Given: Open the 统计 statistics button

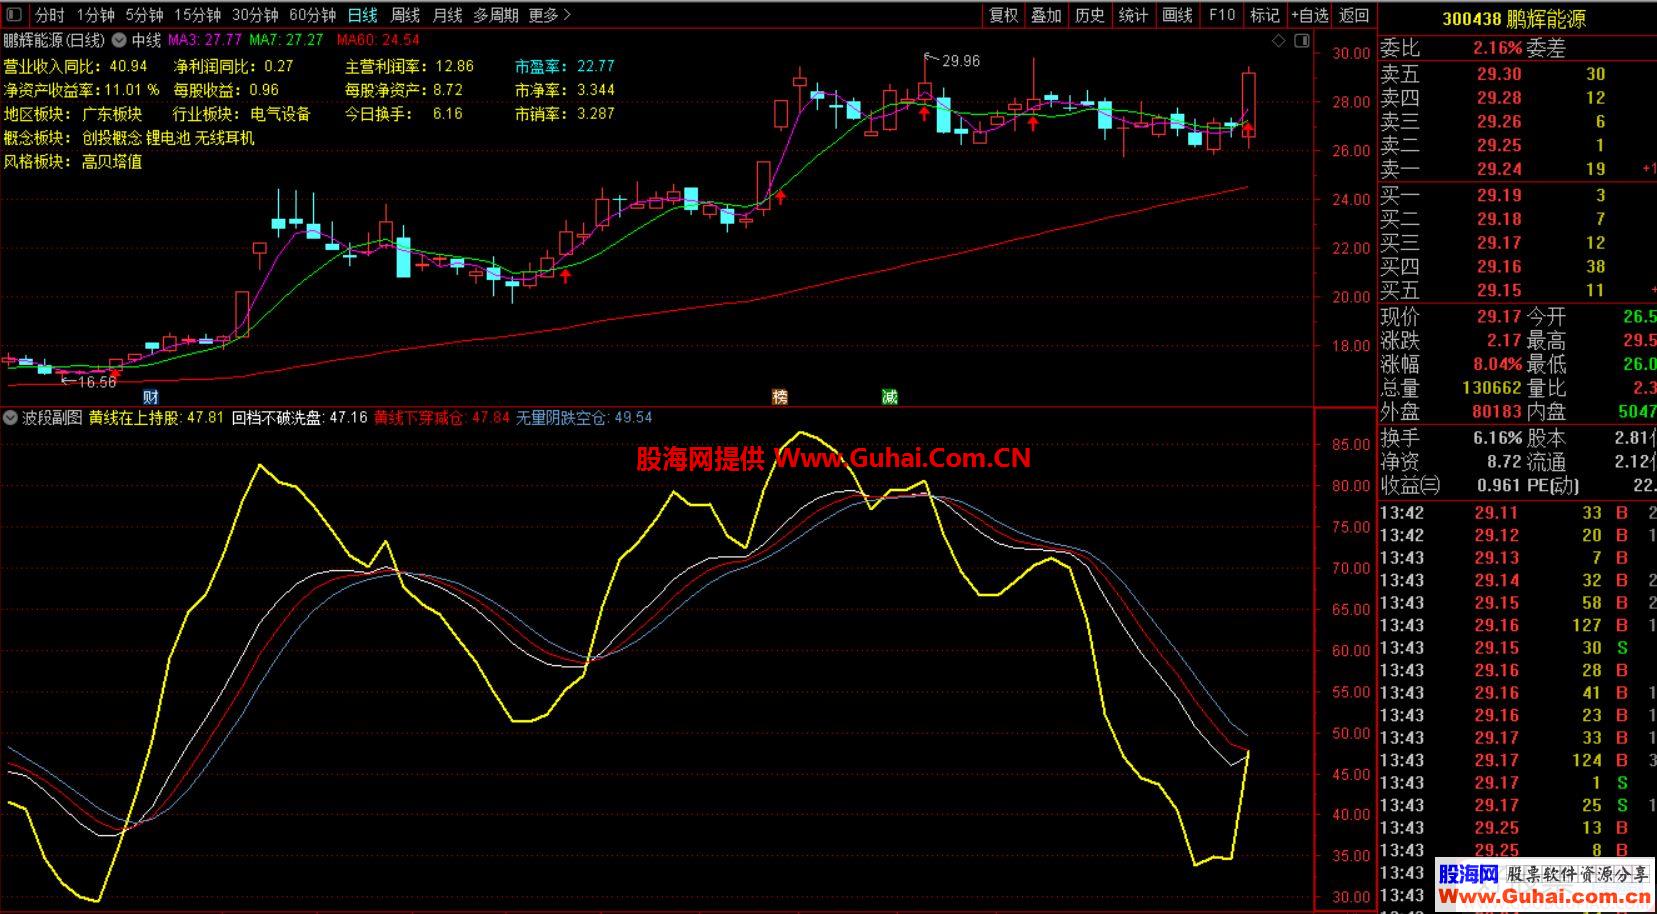Looking at the screenshot, I should [1133, 15].
